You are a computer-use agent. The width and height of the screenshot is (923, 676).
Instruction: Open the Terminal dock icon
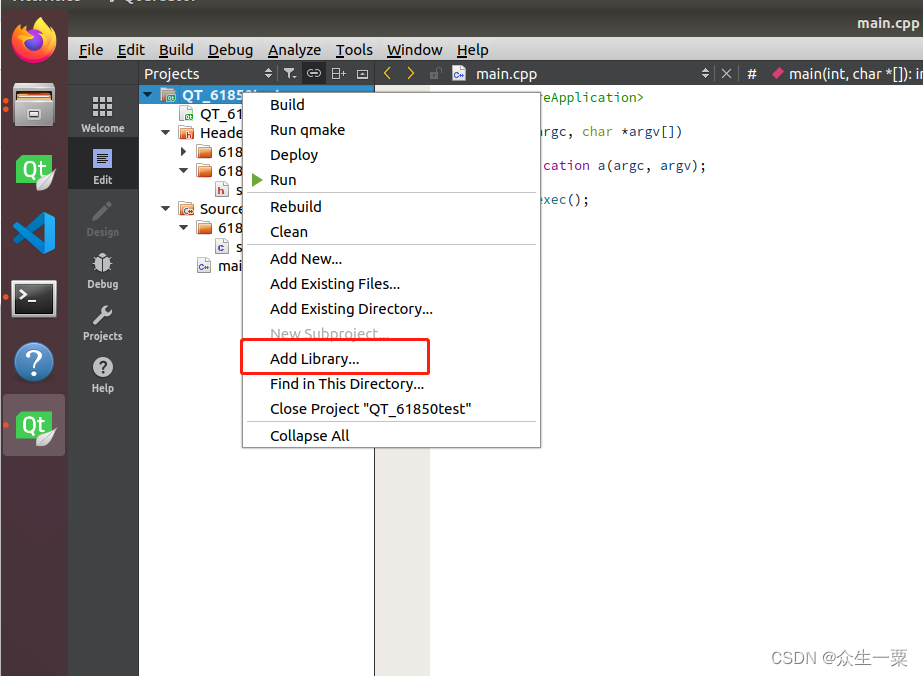pyautogui.click(x=34, y=299)
